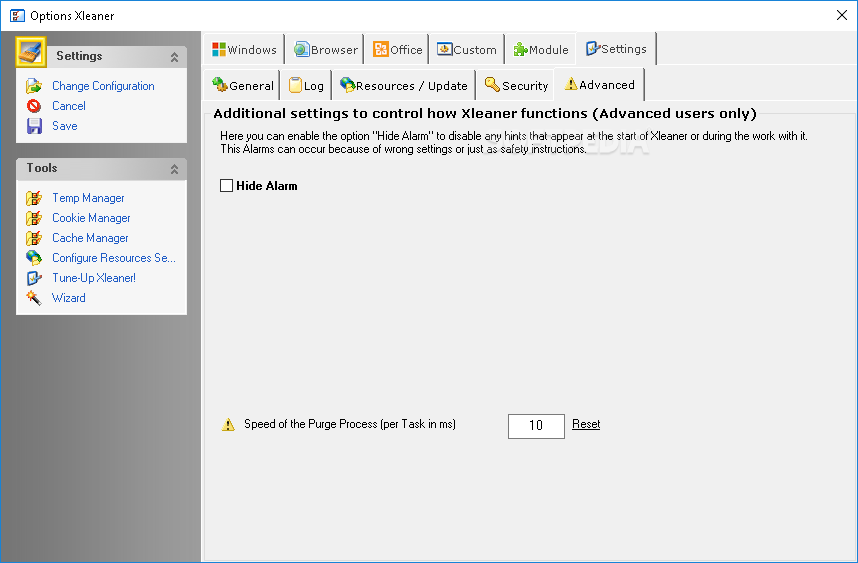Open Cookie Manager link
The width and height of the screenshot is (858, 563).
91,218
